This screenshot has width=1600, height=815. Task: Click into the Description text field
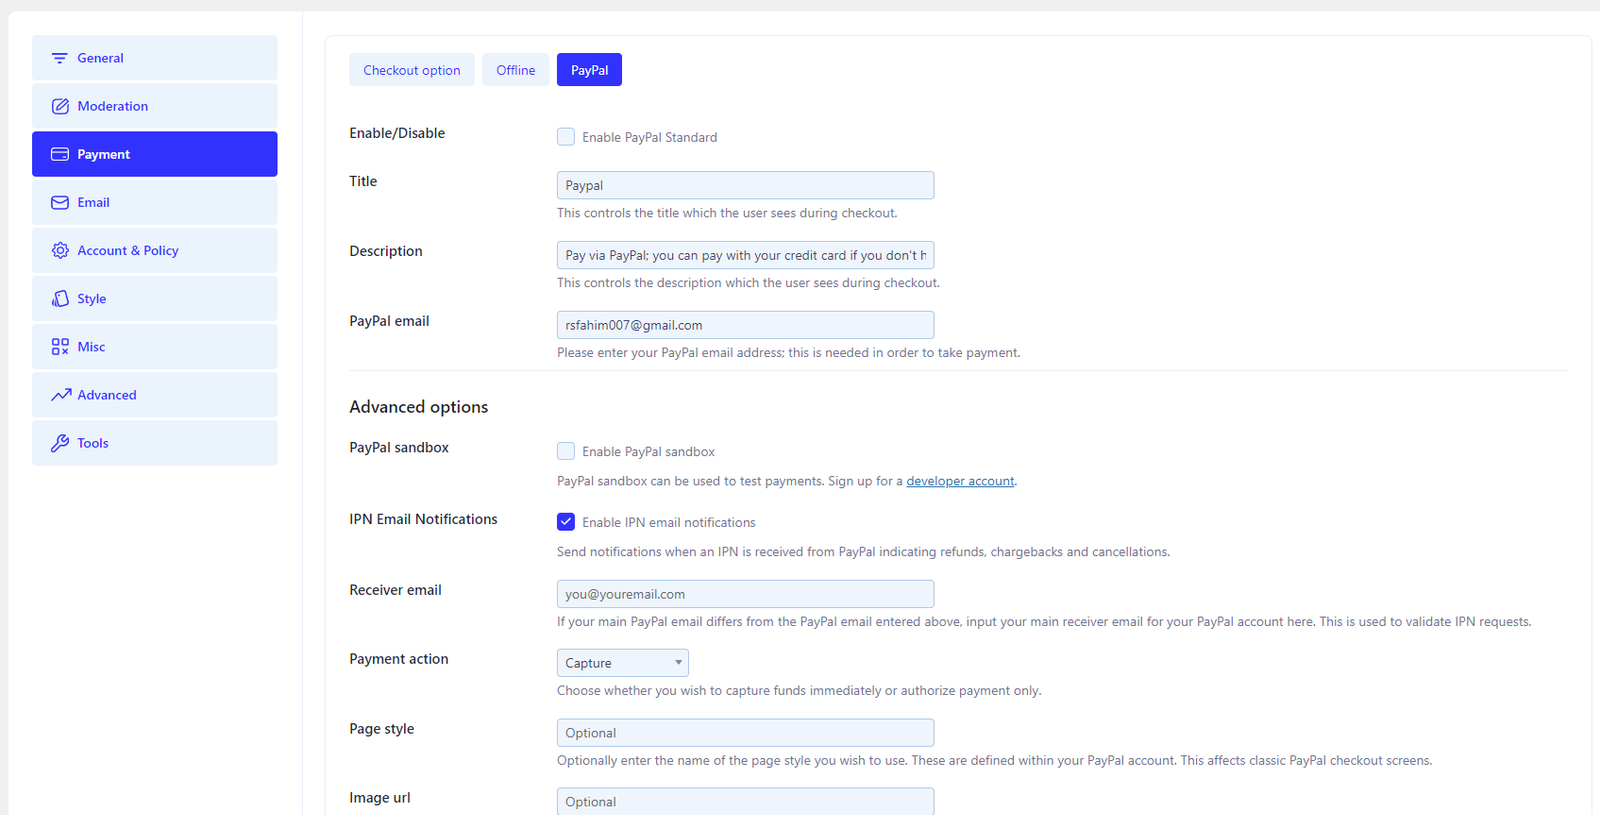click(x=745, y=255)
